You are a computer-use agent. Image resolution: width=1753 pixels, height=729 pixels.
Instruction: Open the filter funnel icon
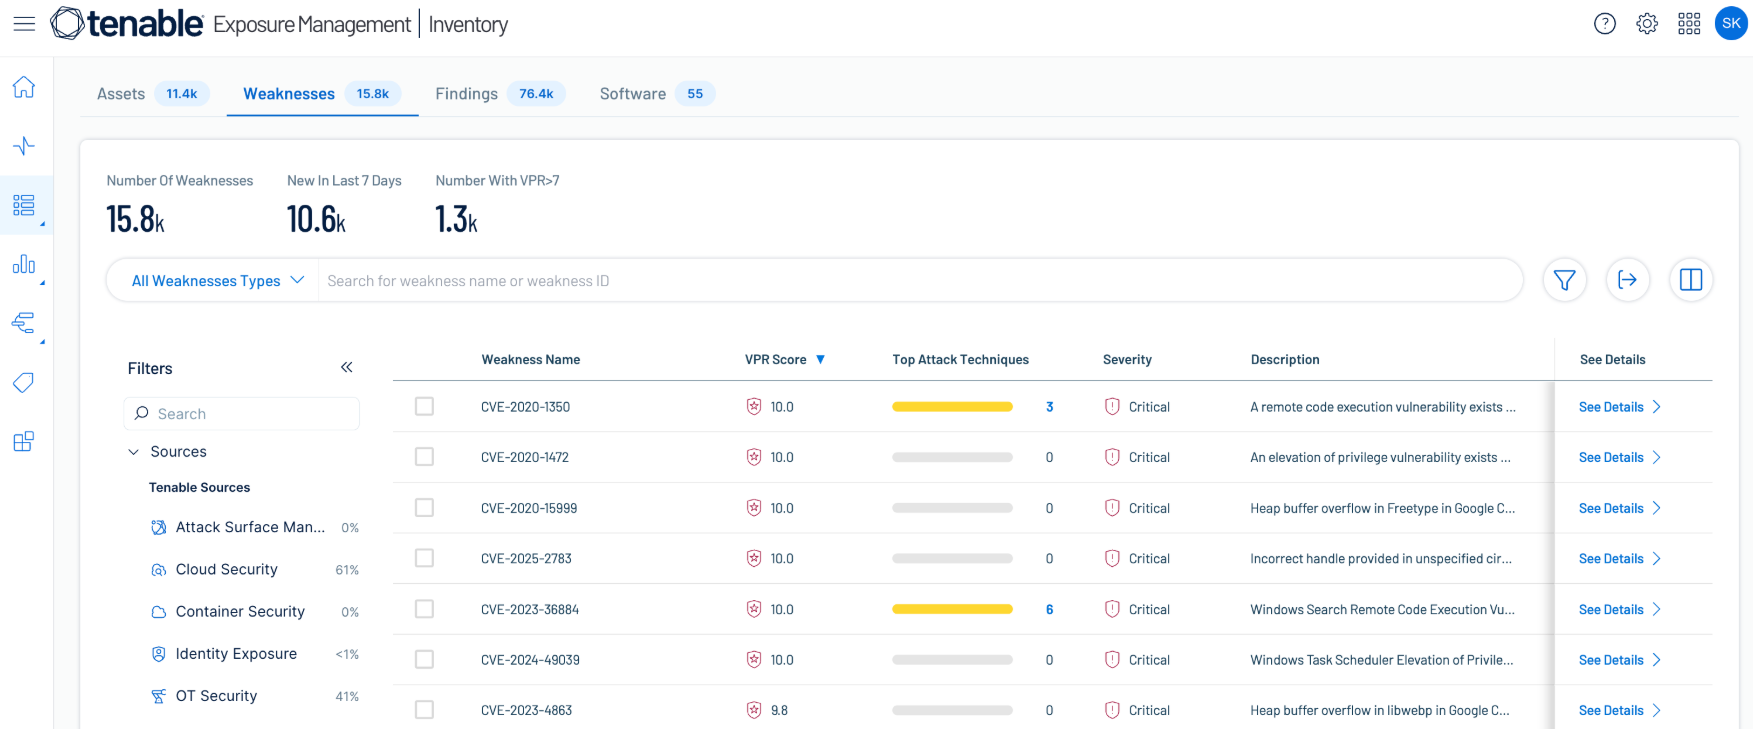1564,281
